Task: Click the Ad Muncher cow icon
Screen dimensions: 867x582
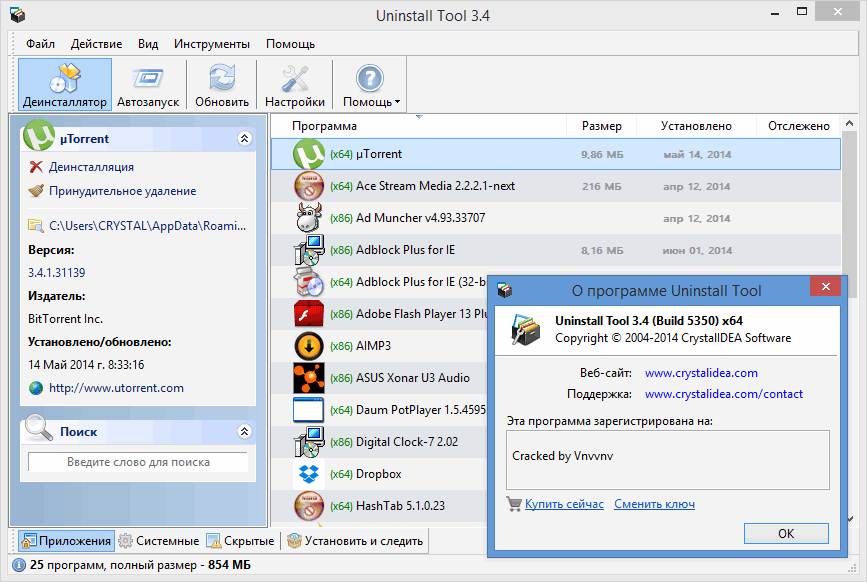Action: (x=309, y=218)
